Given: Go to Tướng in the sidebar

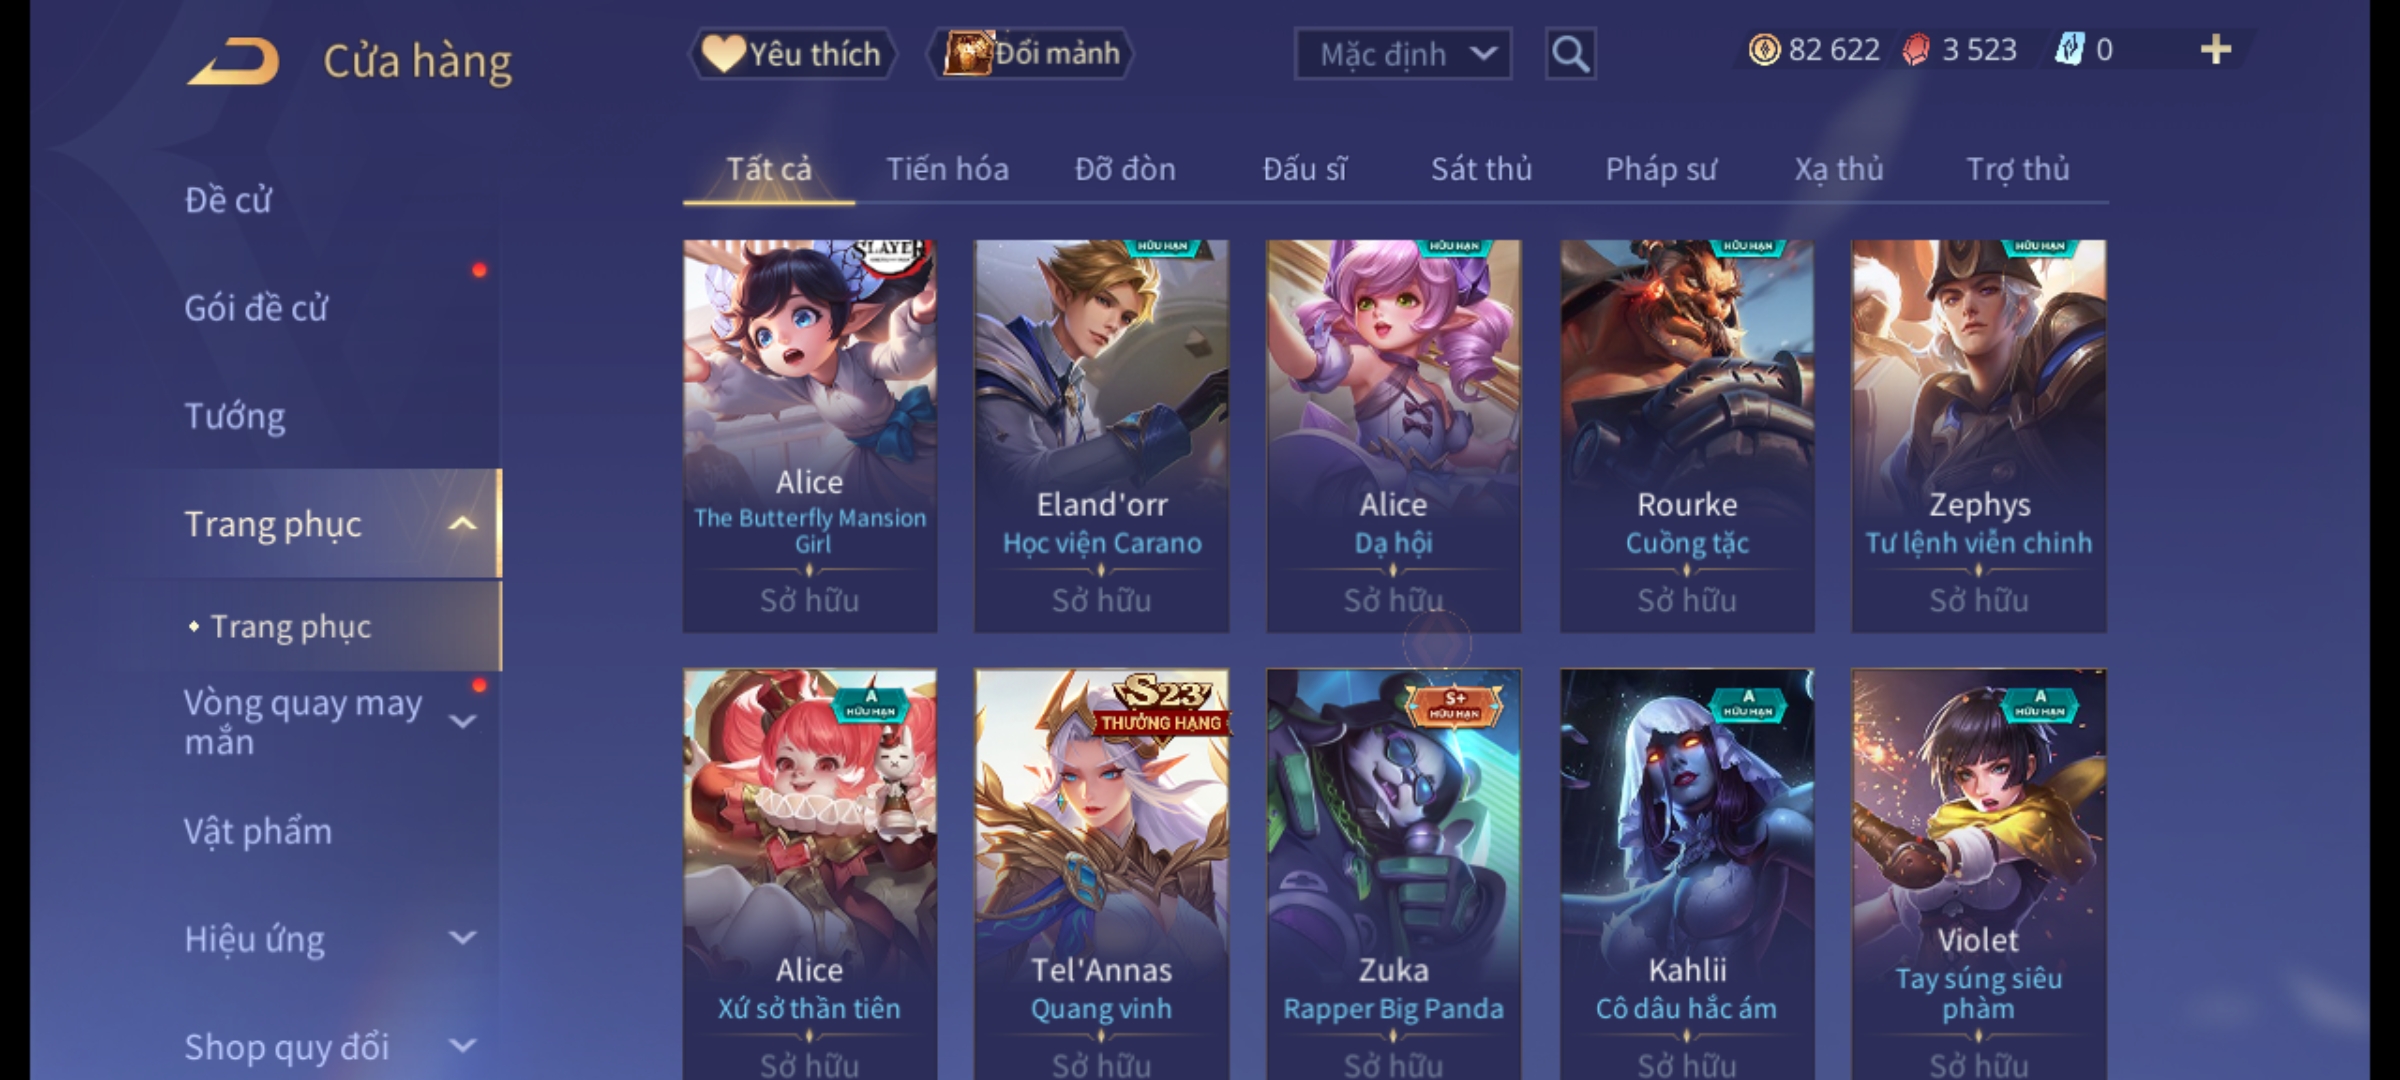Looking at the screenshot, I should (x=235, y=416).
